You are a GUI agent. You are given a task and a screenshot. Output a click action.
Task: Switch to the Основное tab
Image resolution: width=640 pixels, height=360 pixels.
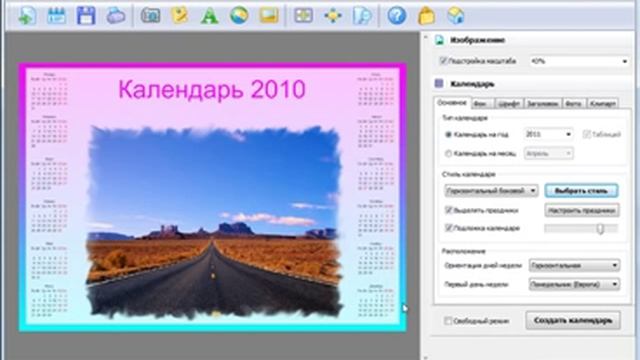click(x=452, y=103)
